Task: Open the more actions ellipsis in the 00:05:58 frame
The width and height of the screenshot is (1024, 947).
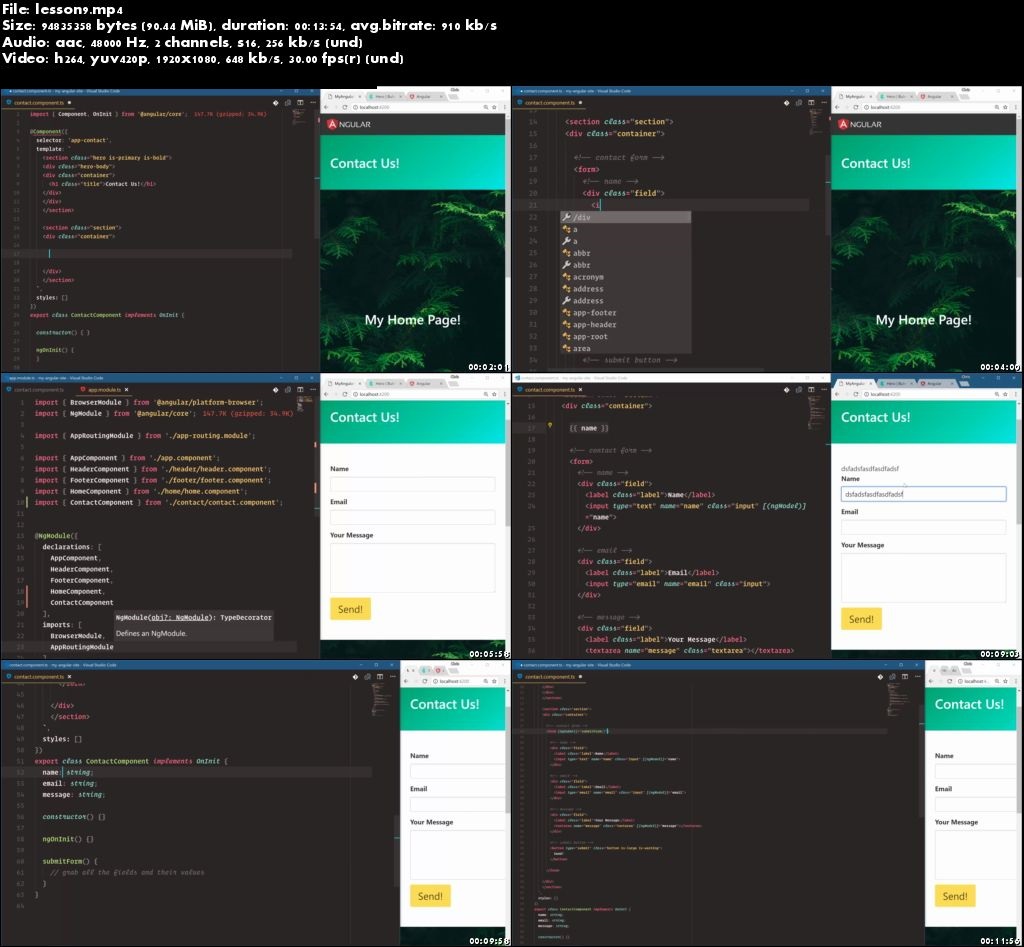Action: (313, 389)
